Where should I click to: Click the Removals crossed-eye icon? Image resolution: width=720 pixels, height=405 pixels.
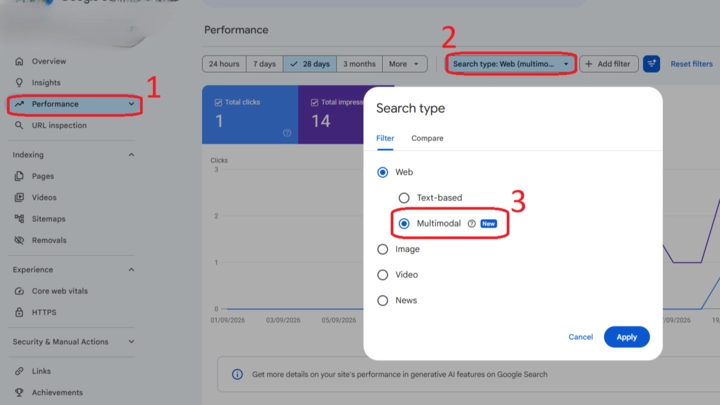[19, 240]
